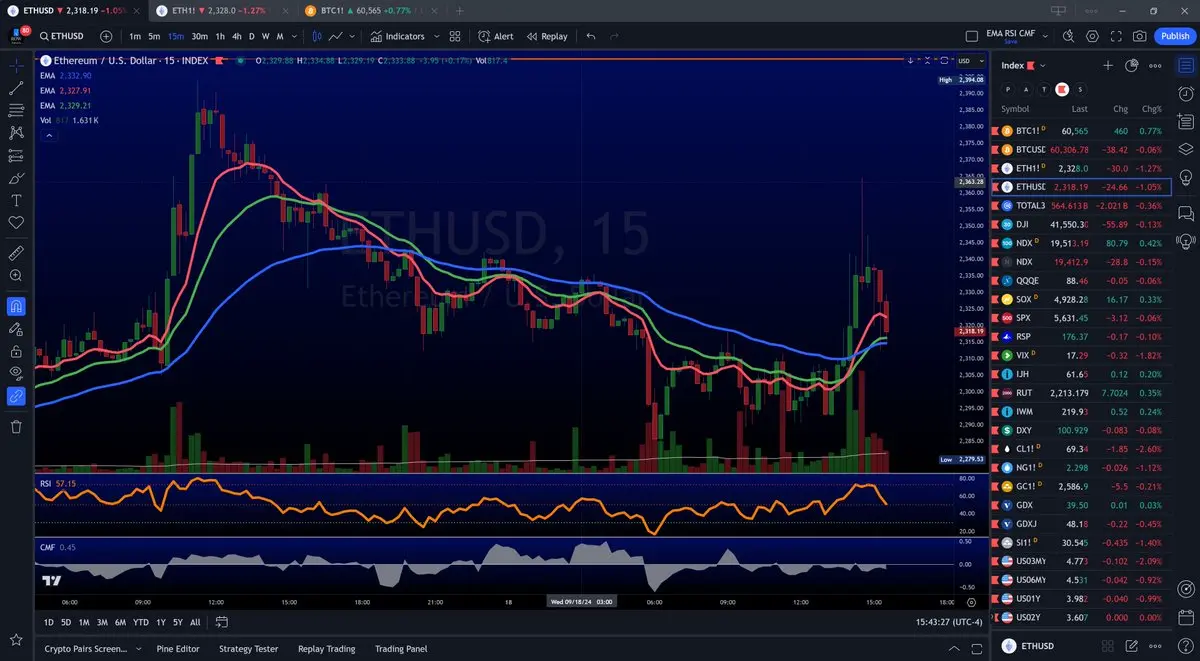The image size is (1200, 661).
Task: Select the ruler measure tool
Action: coord(16,252)
